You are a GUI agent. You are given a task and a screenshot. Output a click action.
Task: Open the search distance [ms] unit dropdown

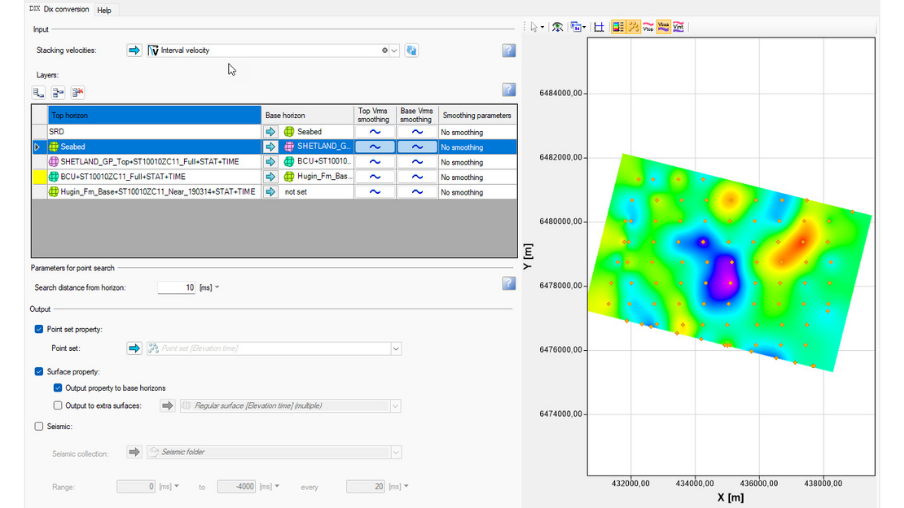pyautogui.click(x=217, y=287)
